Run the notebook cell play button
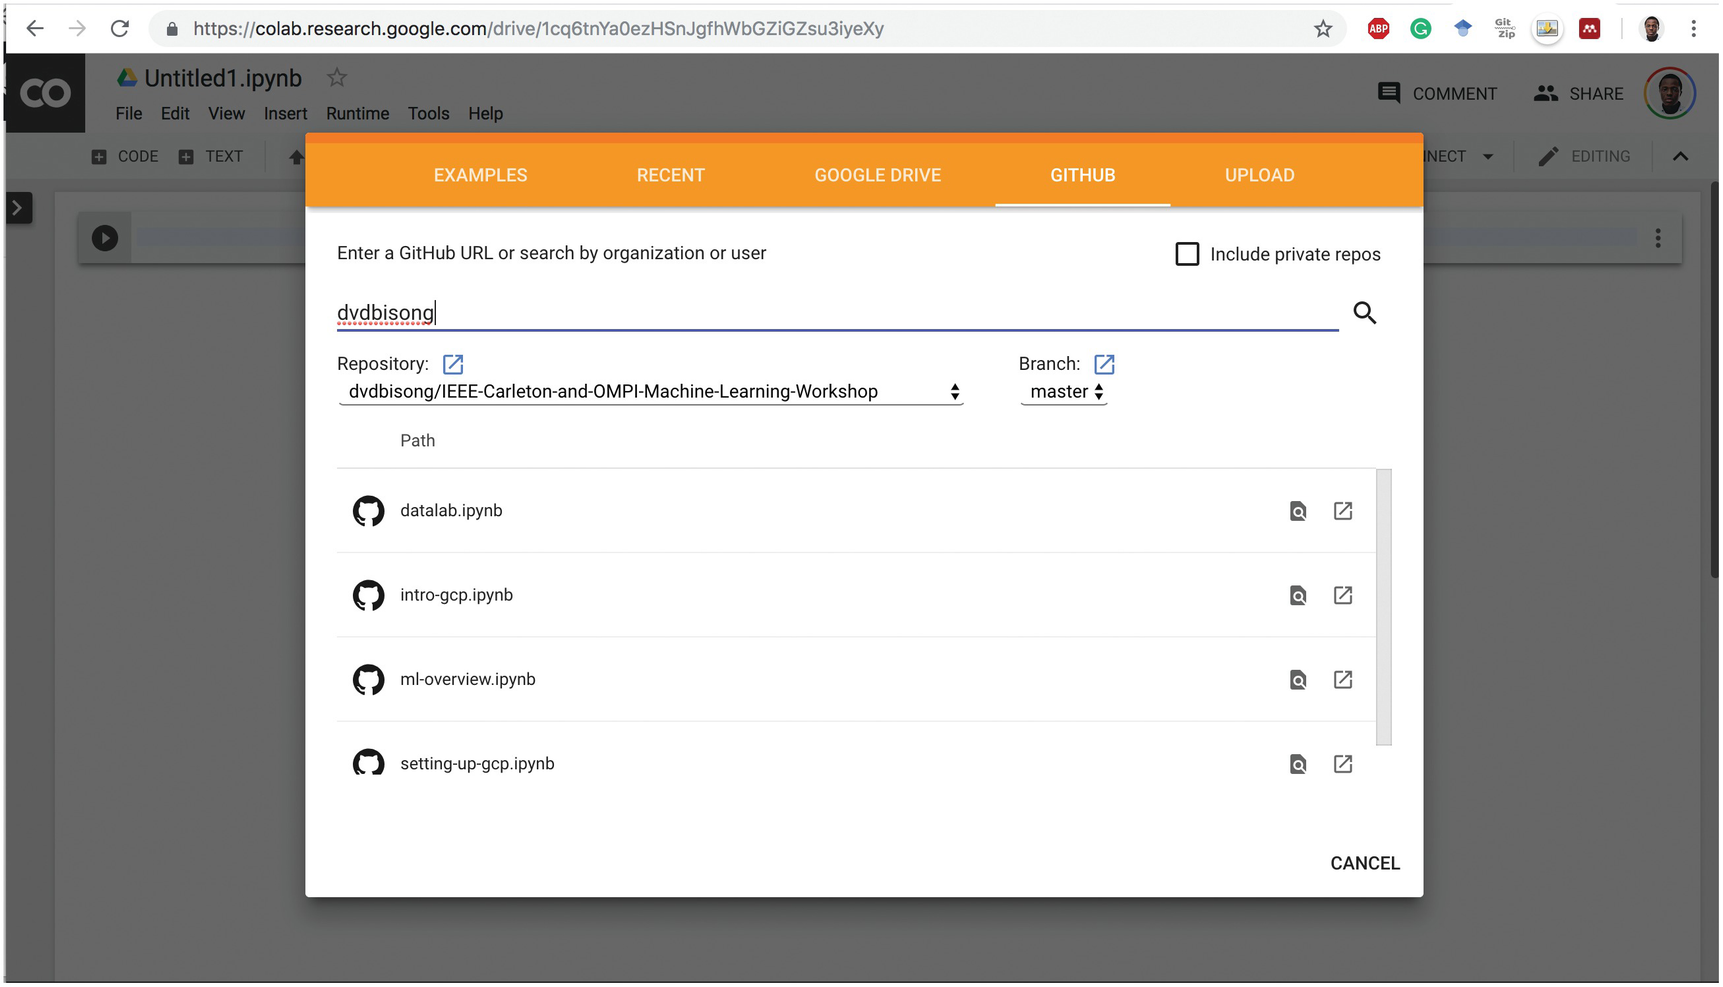Image resolution: width=1723 pixels, height=987 pixels. (x=105, y=238)
